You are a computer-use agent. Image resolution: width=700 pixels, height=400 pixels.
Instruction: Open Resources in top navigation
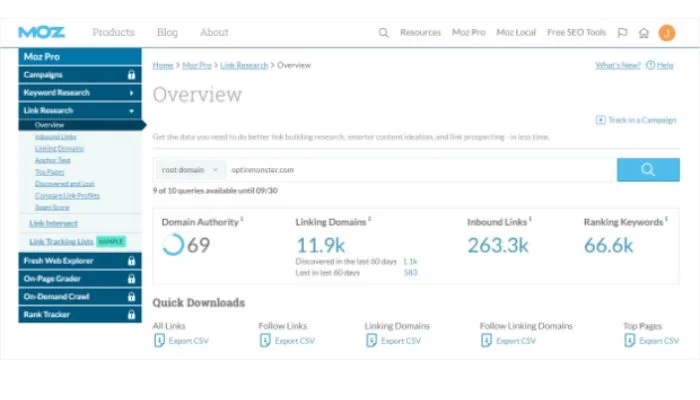pos(420,33)
